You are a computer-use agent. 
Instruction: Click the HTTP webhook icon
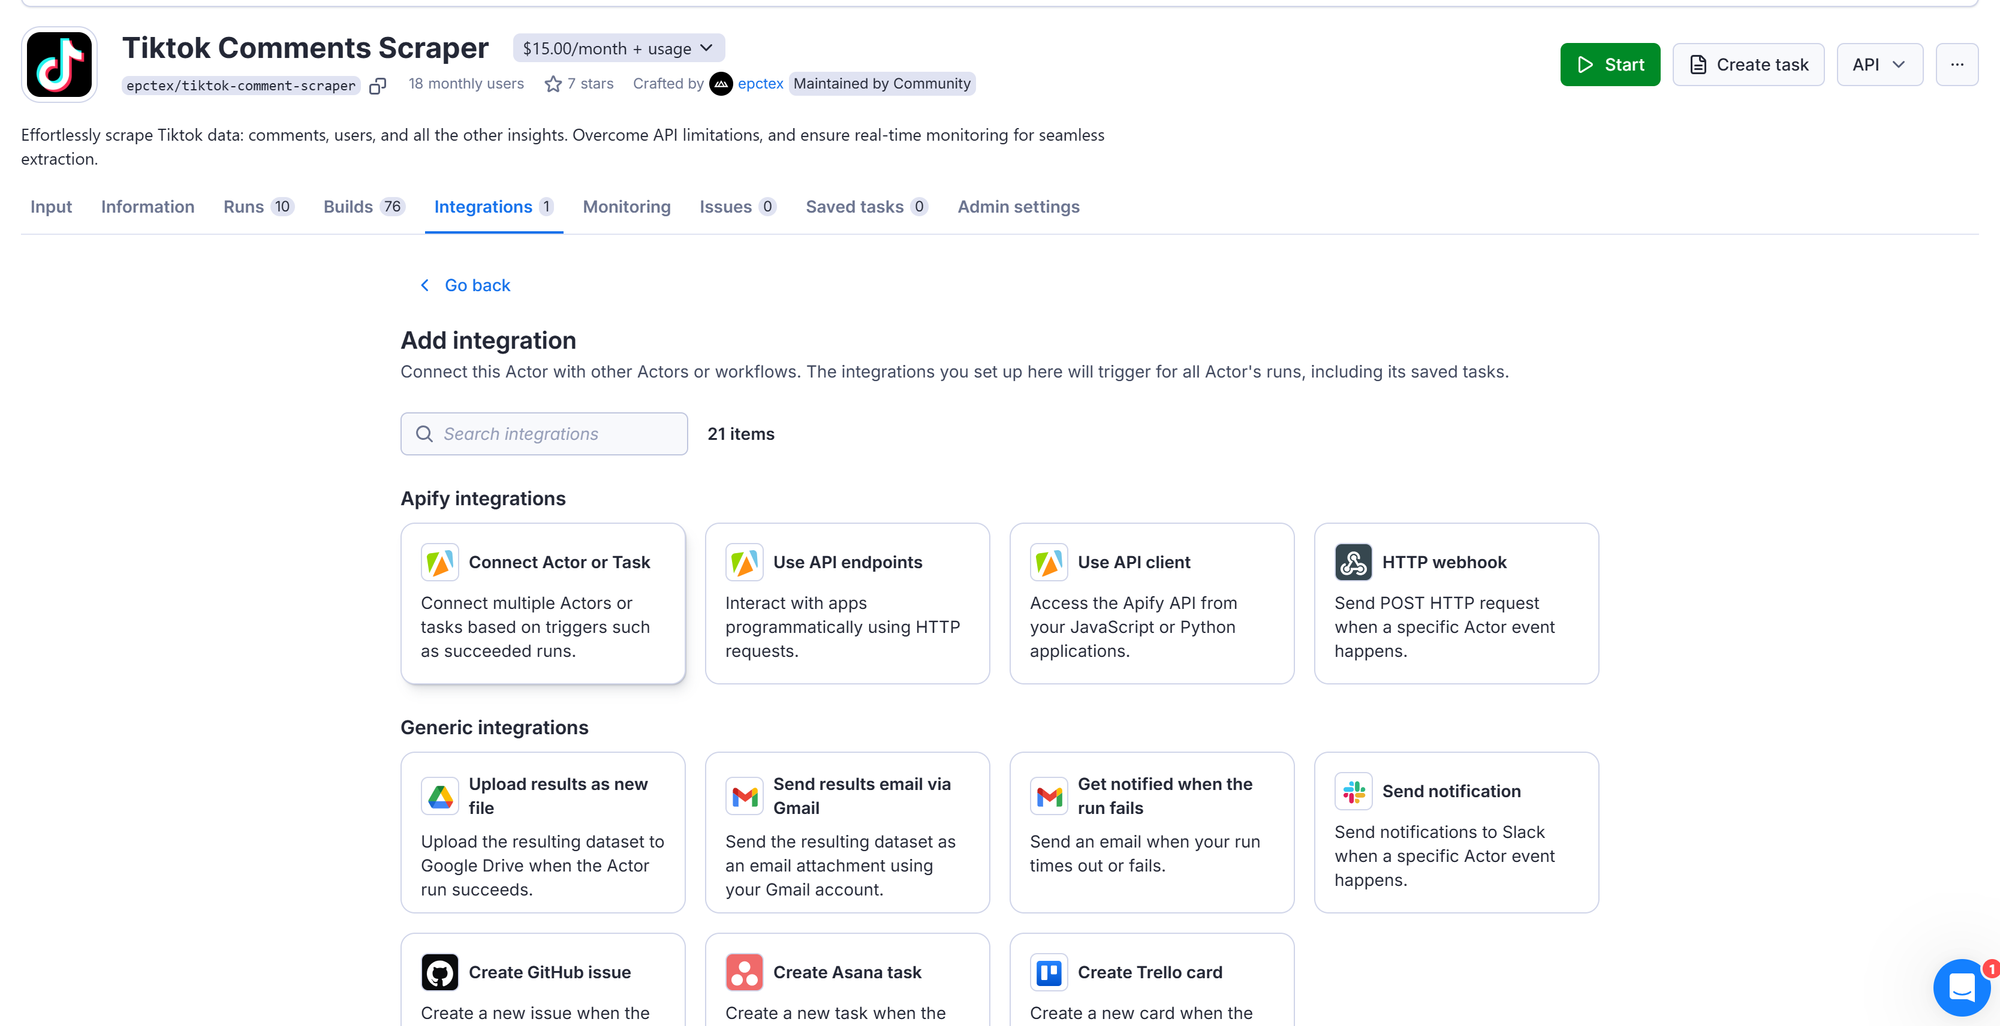tap(1353, 562)
